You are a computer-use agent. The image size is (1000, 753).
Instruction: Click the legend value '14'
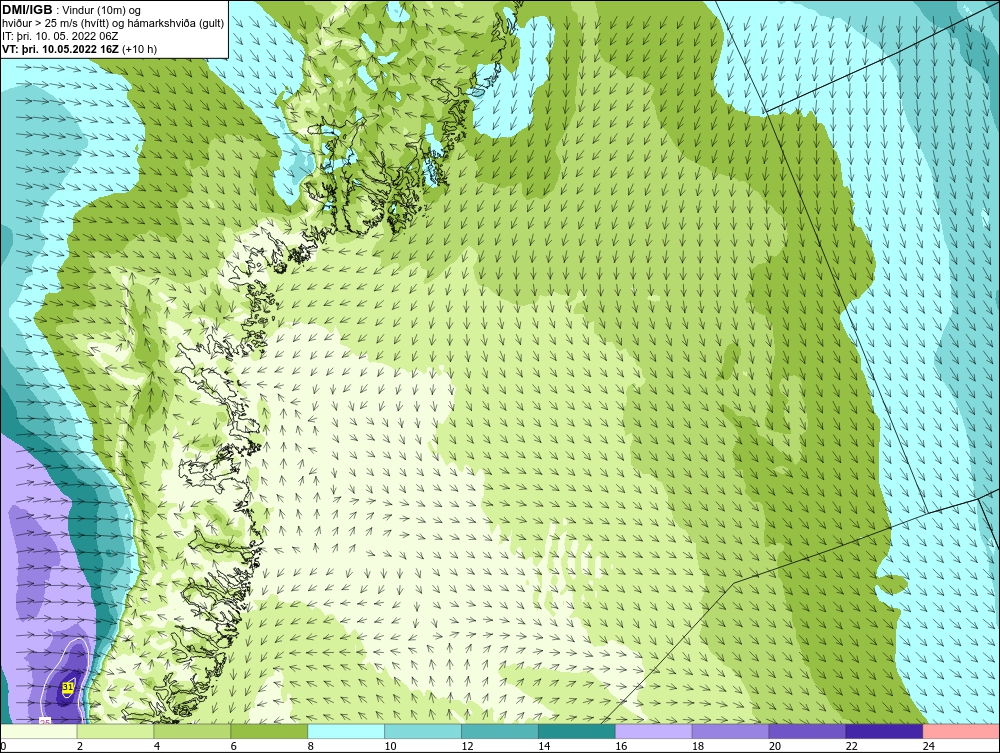(x=544, y=746)
